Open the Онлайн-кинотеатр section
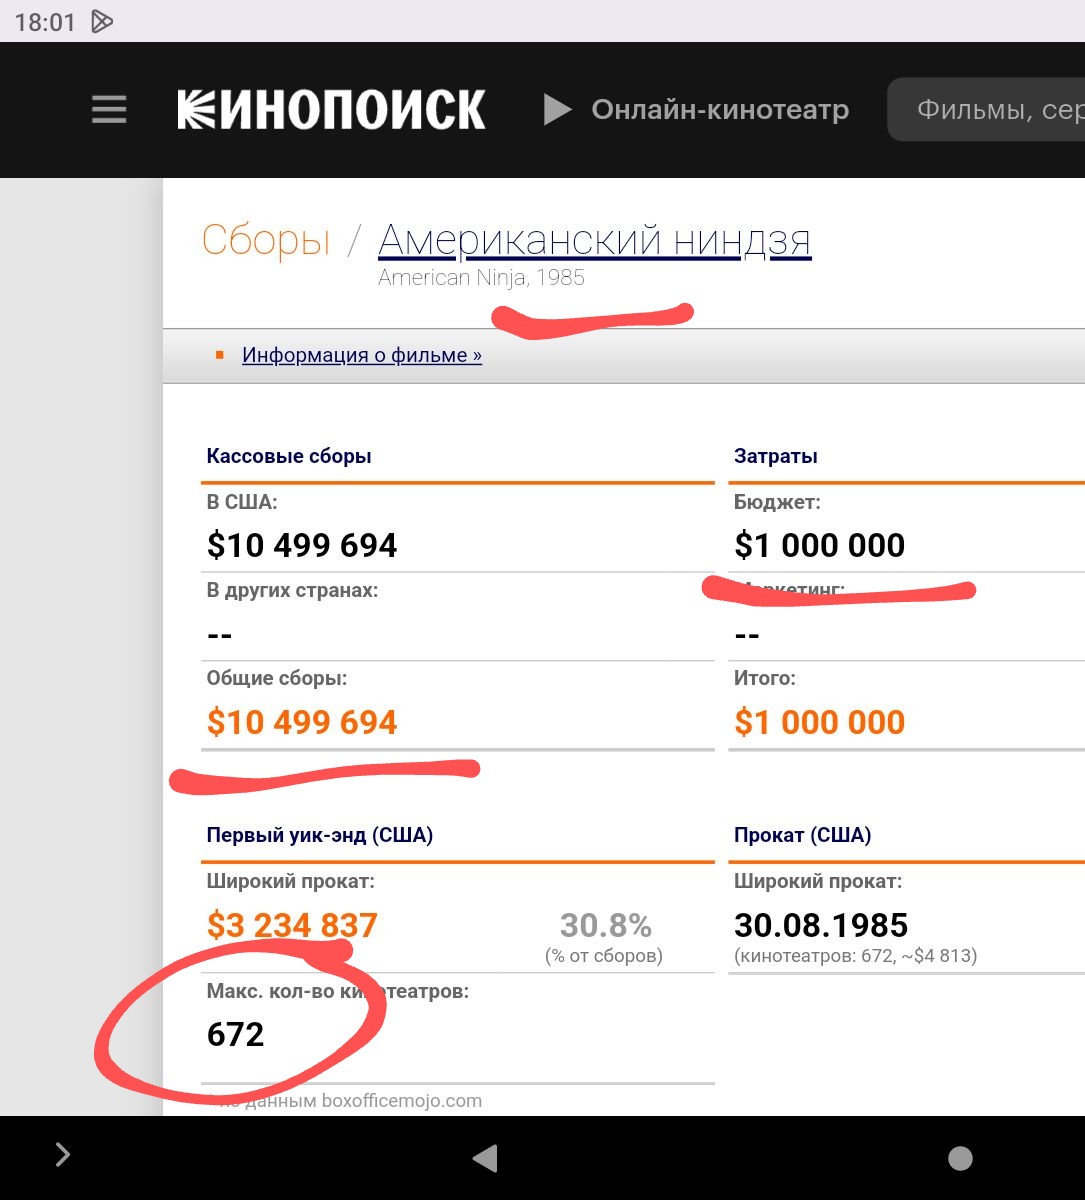Image resolution: width=1085 pixels, height=1200 pixels. pos(720,109)
